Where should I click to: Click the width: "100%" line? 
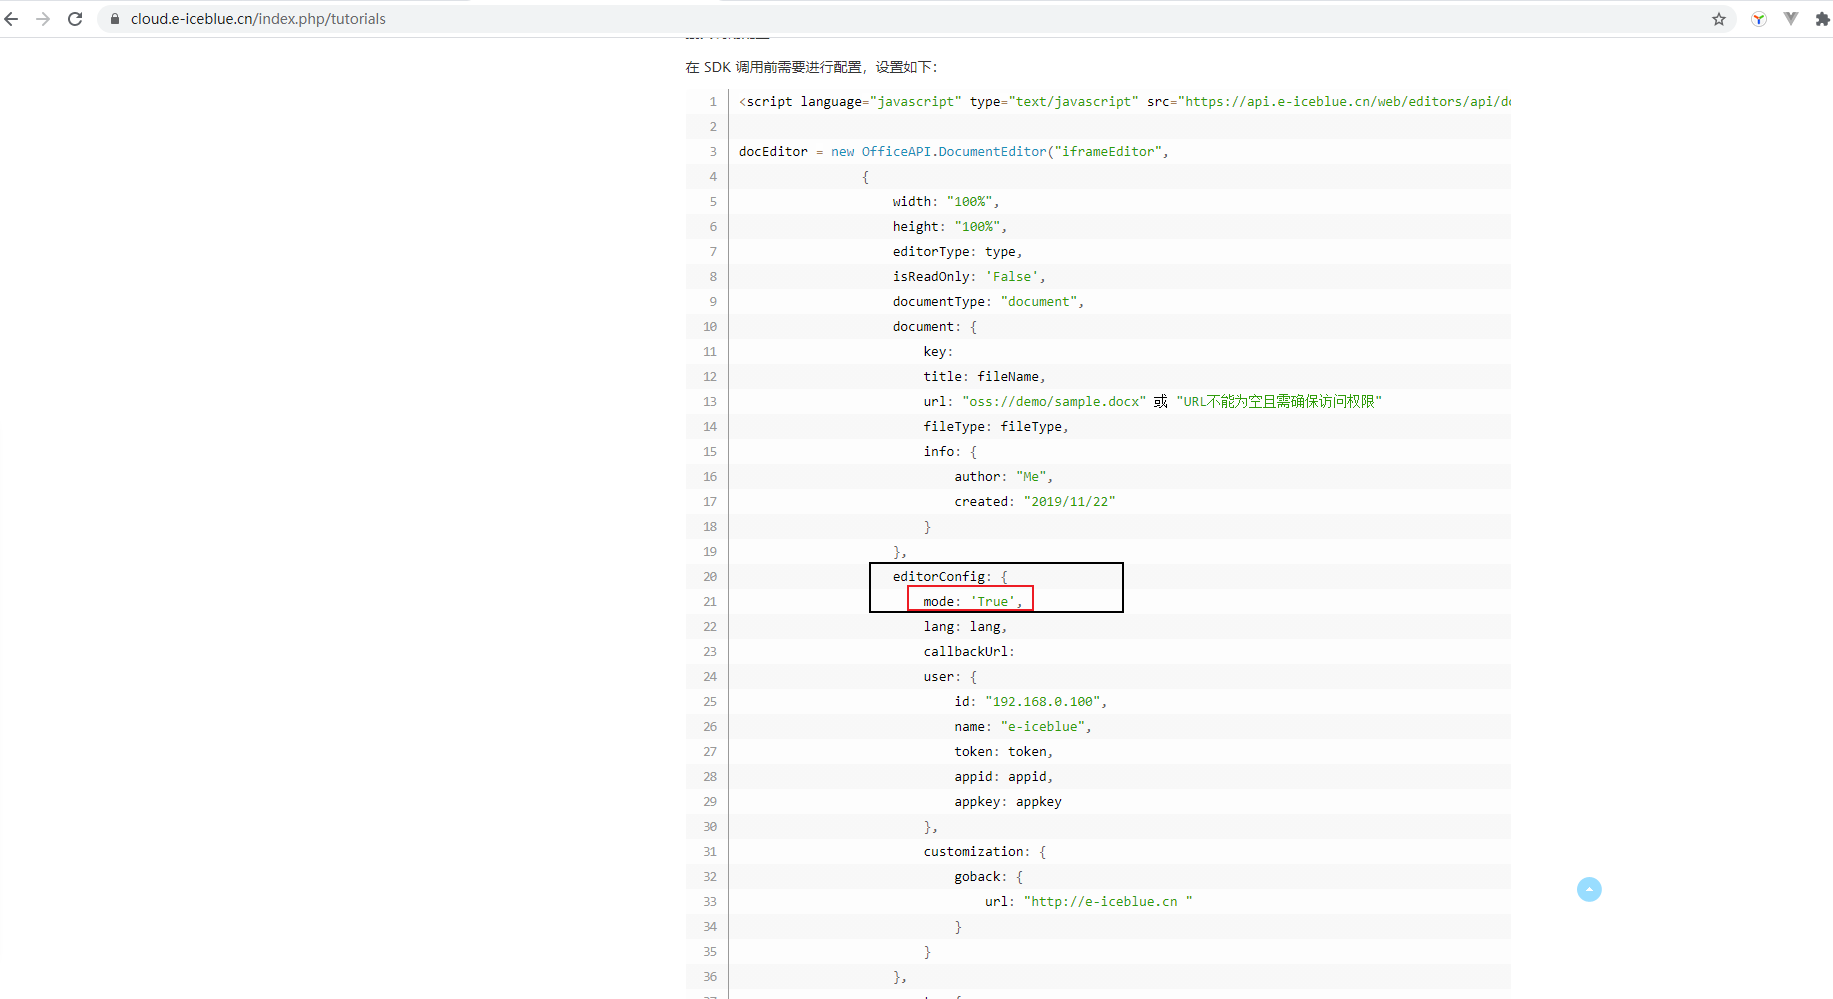pos(946,202)
